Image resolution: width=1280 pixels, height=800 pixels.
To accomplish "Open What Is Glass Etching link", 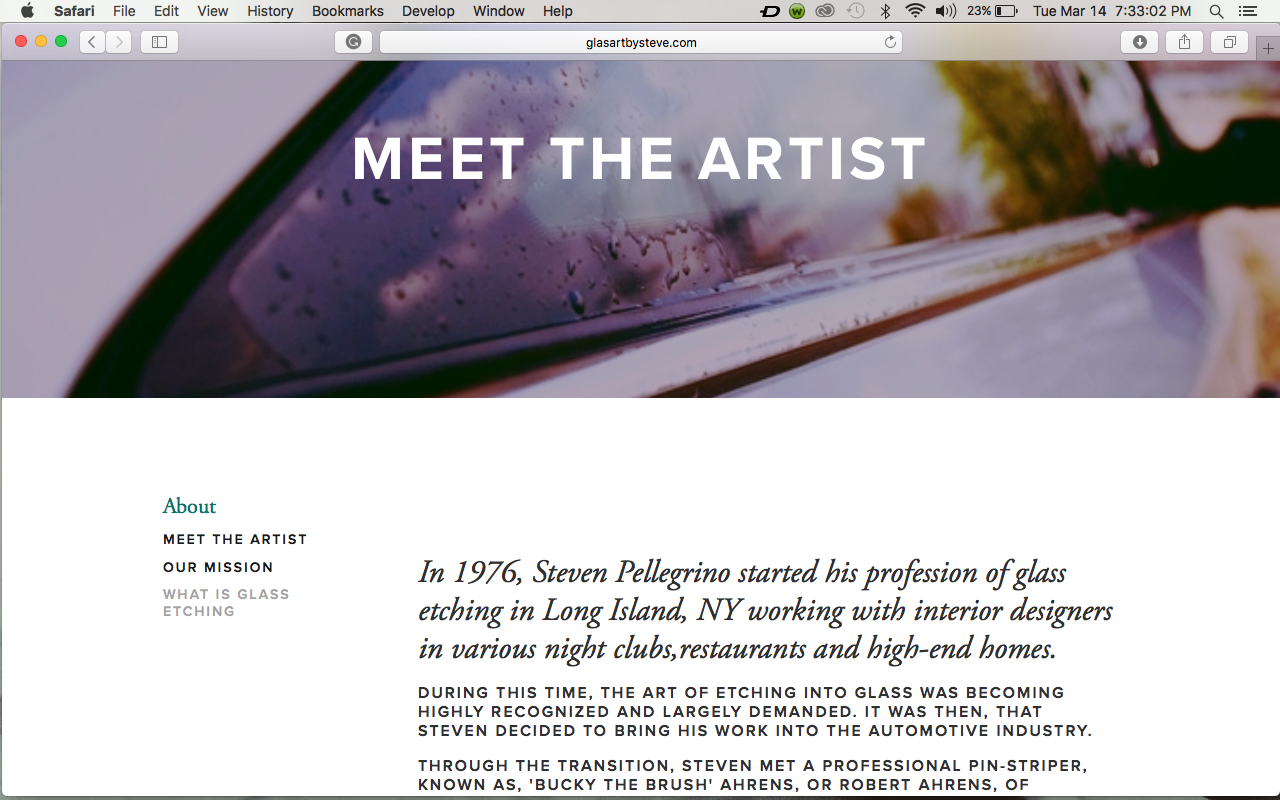I will coord(226,602).
